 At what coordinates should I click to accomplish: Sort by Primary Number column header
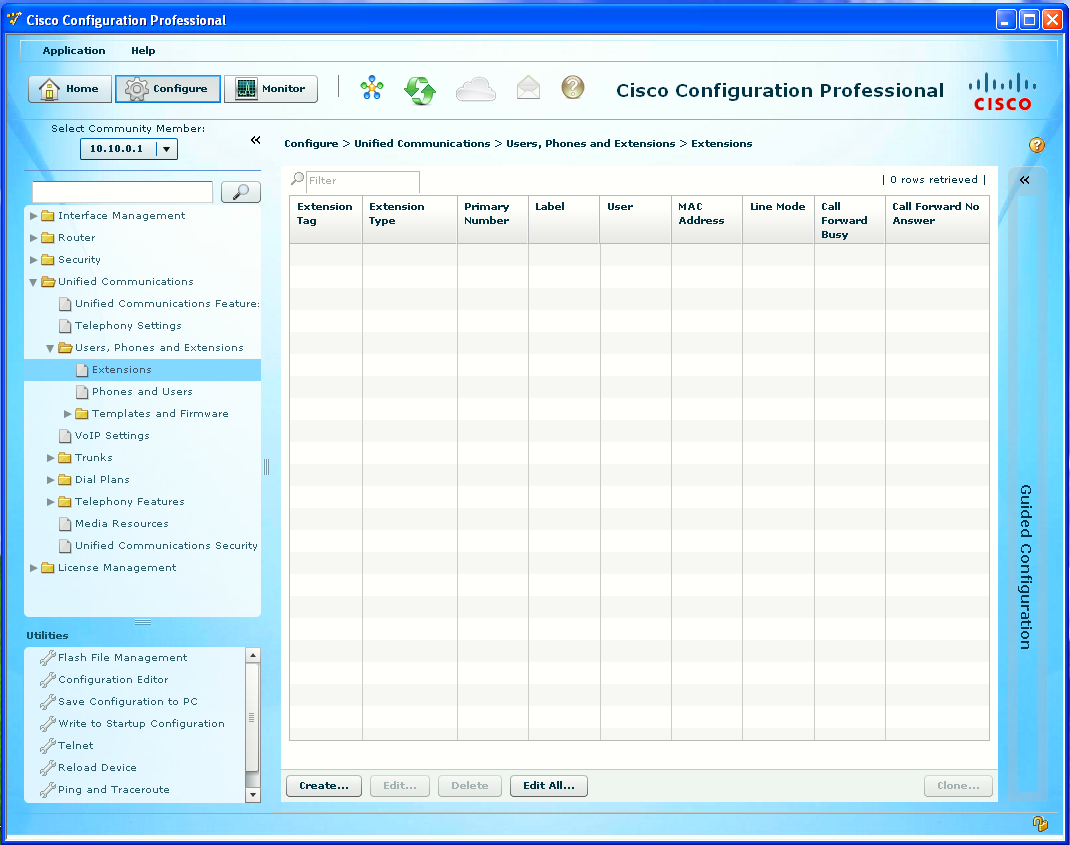493,220
